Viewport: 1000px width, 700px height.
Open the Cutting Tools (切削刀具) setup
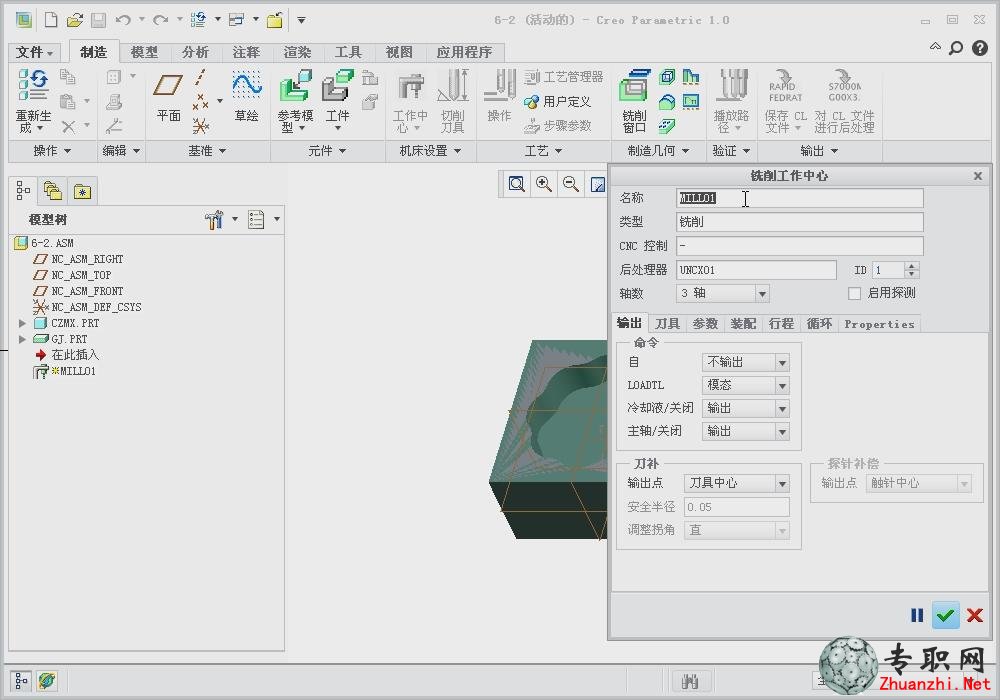pyautogui.click(x=453, y=102)
